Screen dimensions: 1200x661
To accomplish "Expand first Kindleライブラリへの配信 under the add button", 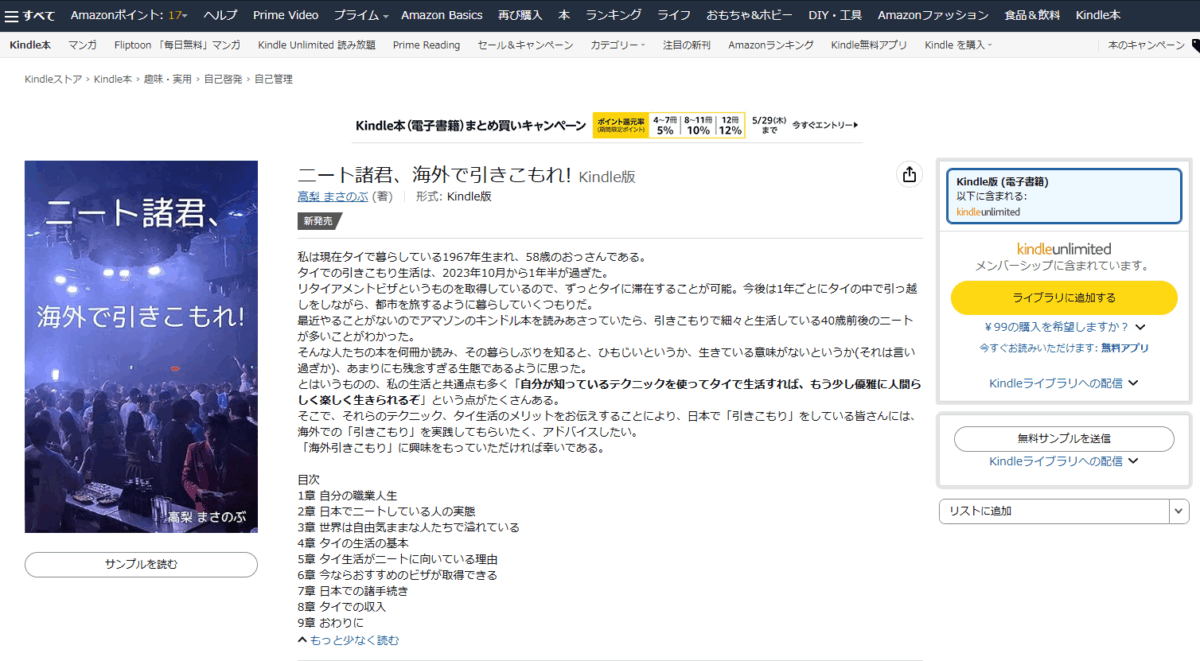I will pos(1064,383).
